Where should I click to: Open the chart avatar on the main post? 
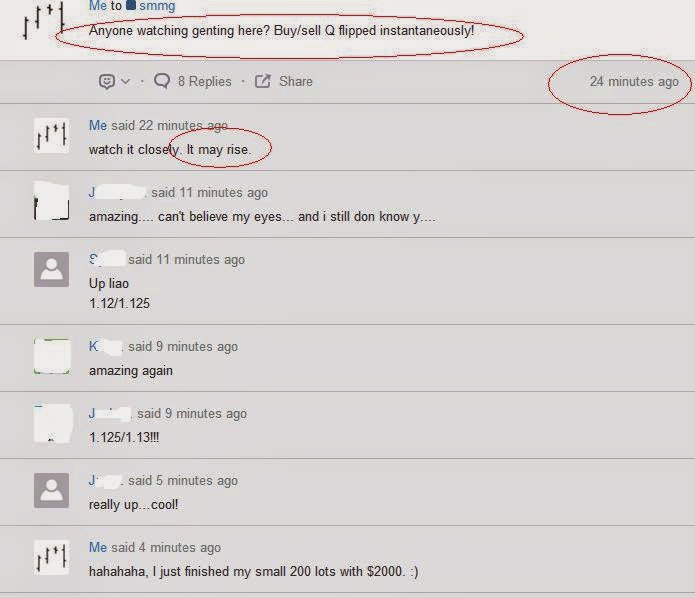click(x=44, y=20)
